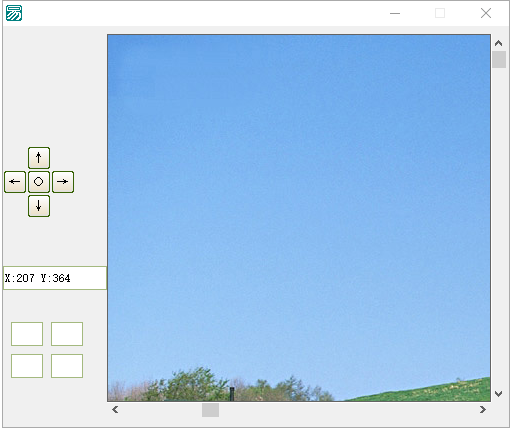Click the horizontal scrollbar left arrow

point(115,410)
